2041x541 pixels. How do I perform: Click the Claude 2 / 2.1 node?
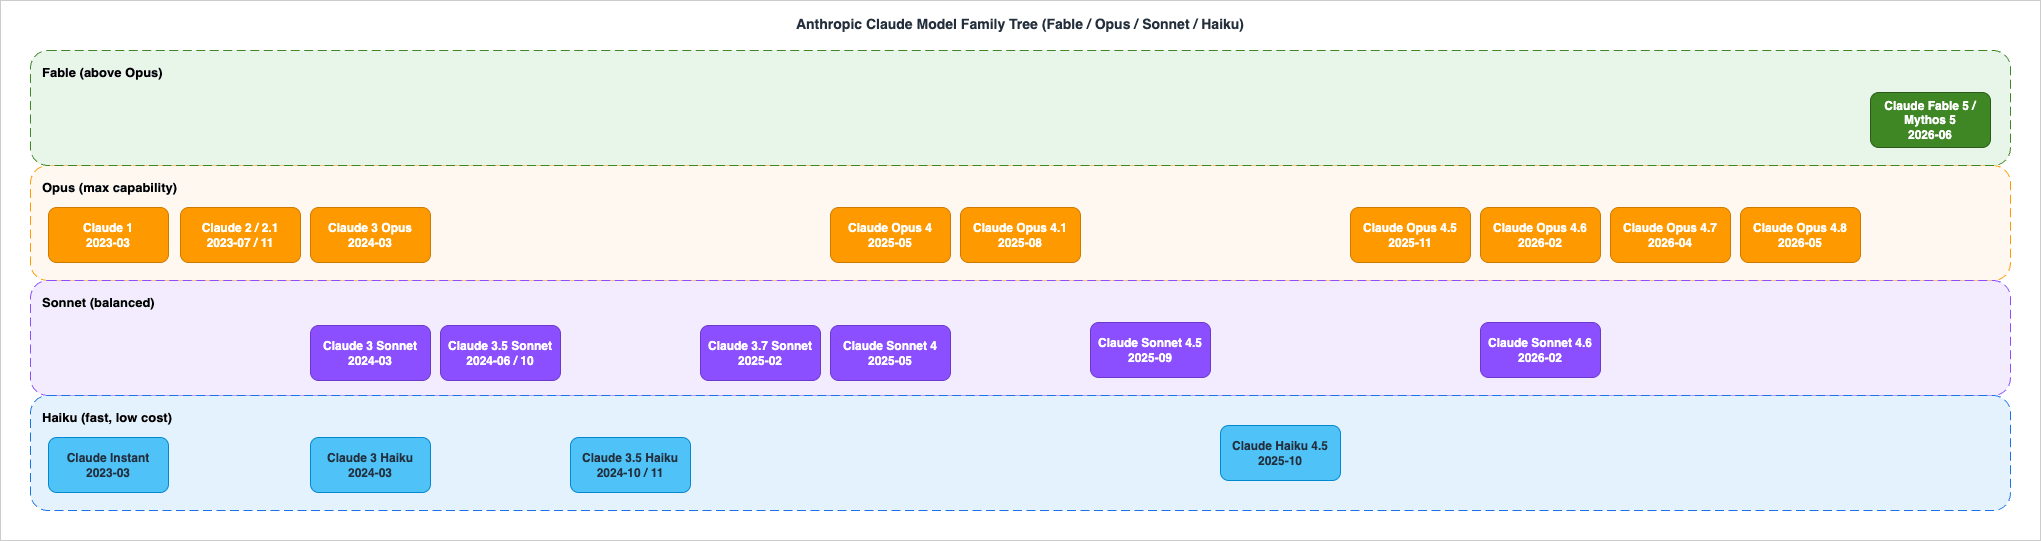240,235
